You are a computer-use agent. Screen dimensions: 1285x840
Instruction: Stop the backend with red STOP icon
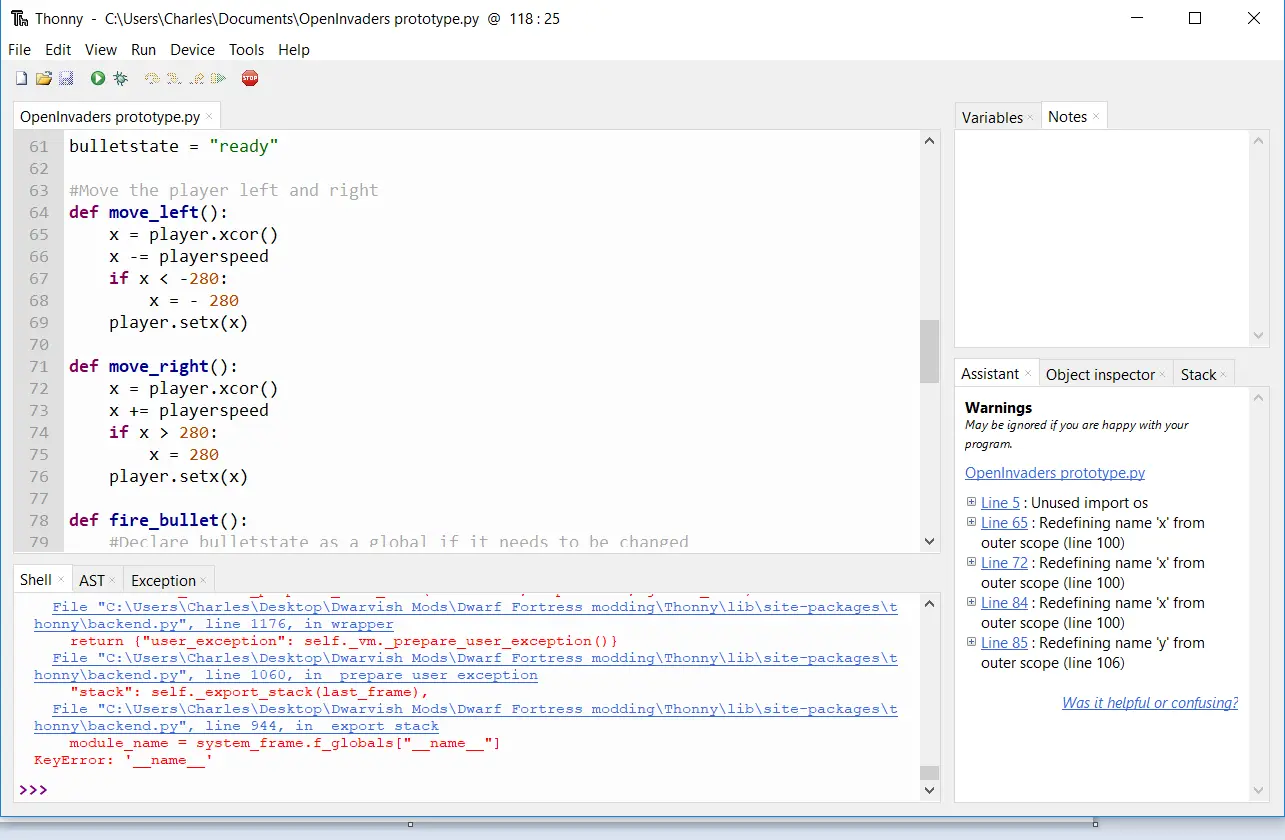250,78
